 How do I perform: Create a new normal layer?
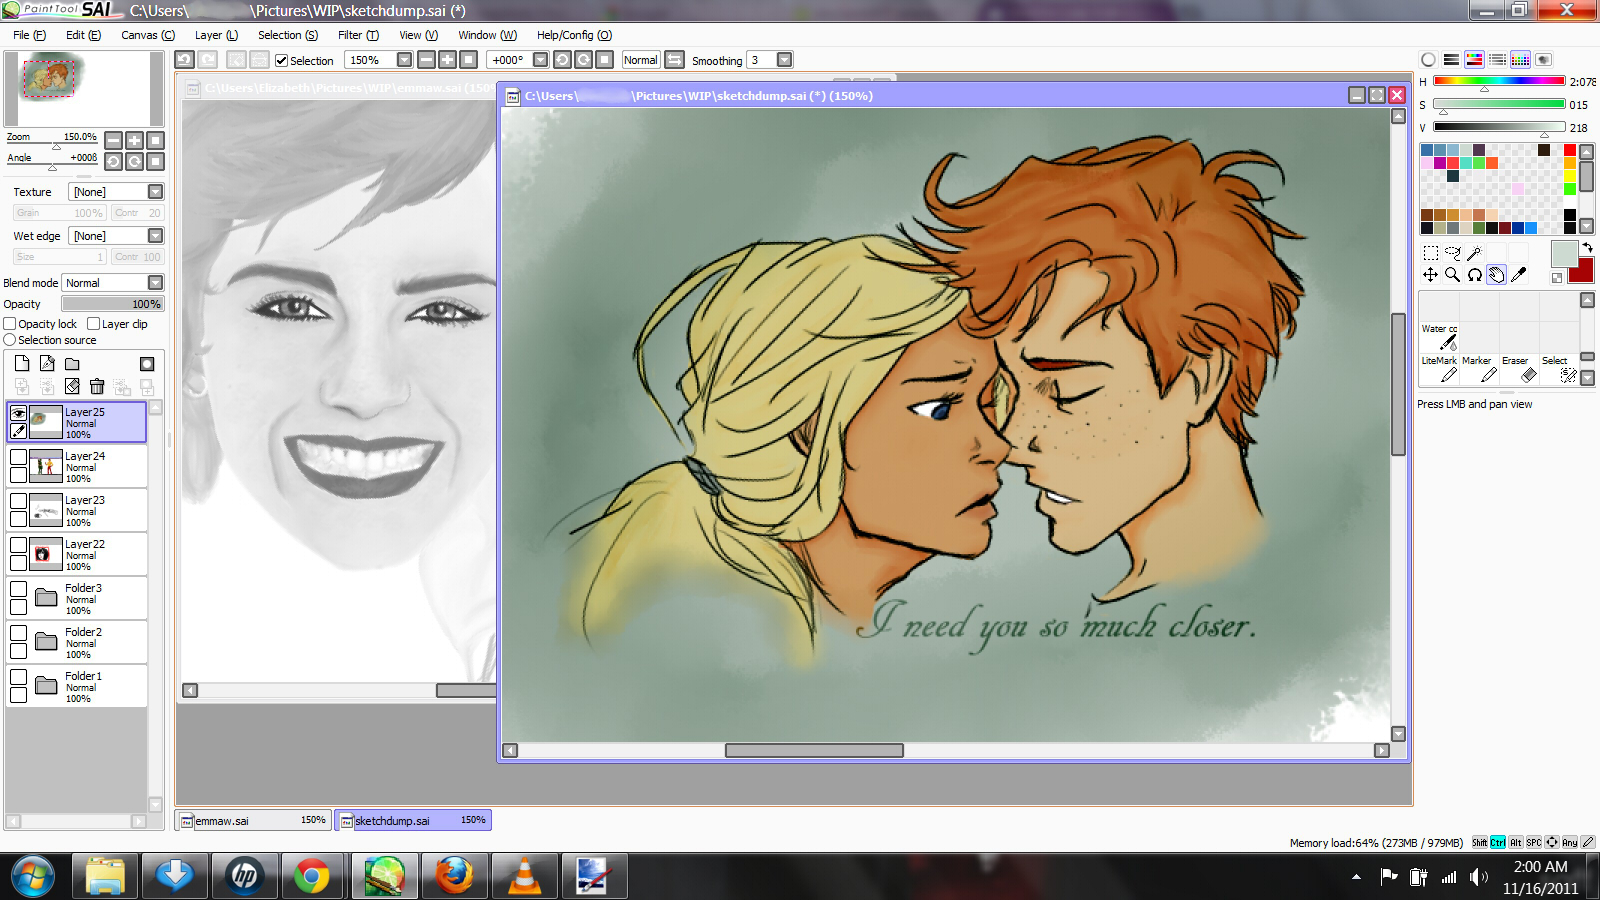[22, 364]
